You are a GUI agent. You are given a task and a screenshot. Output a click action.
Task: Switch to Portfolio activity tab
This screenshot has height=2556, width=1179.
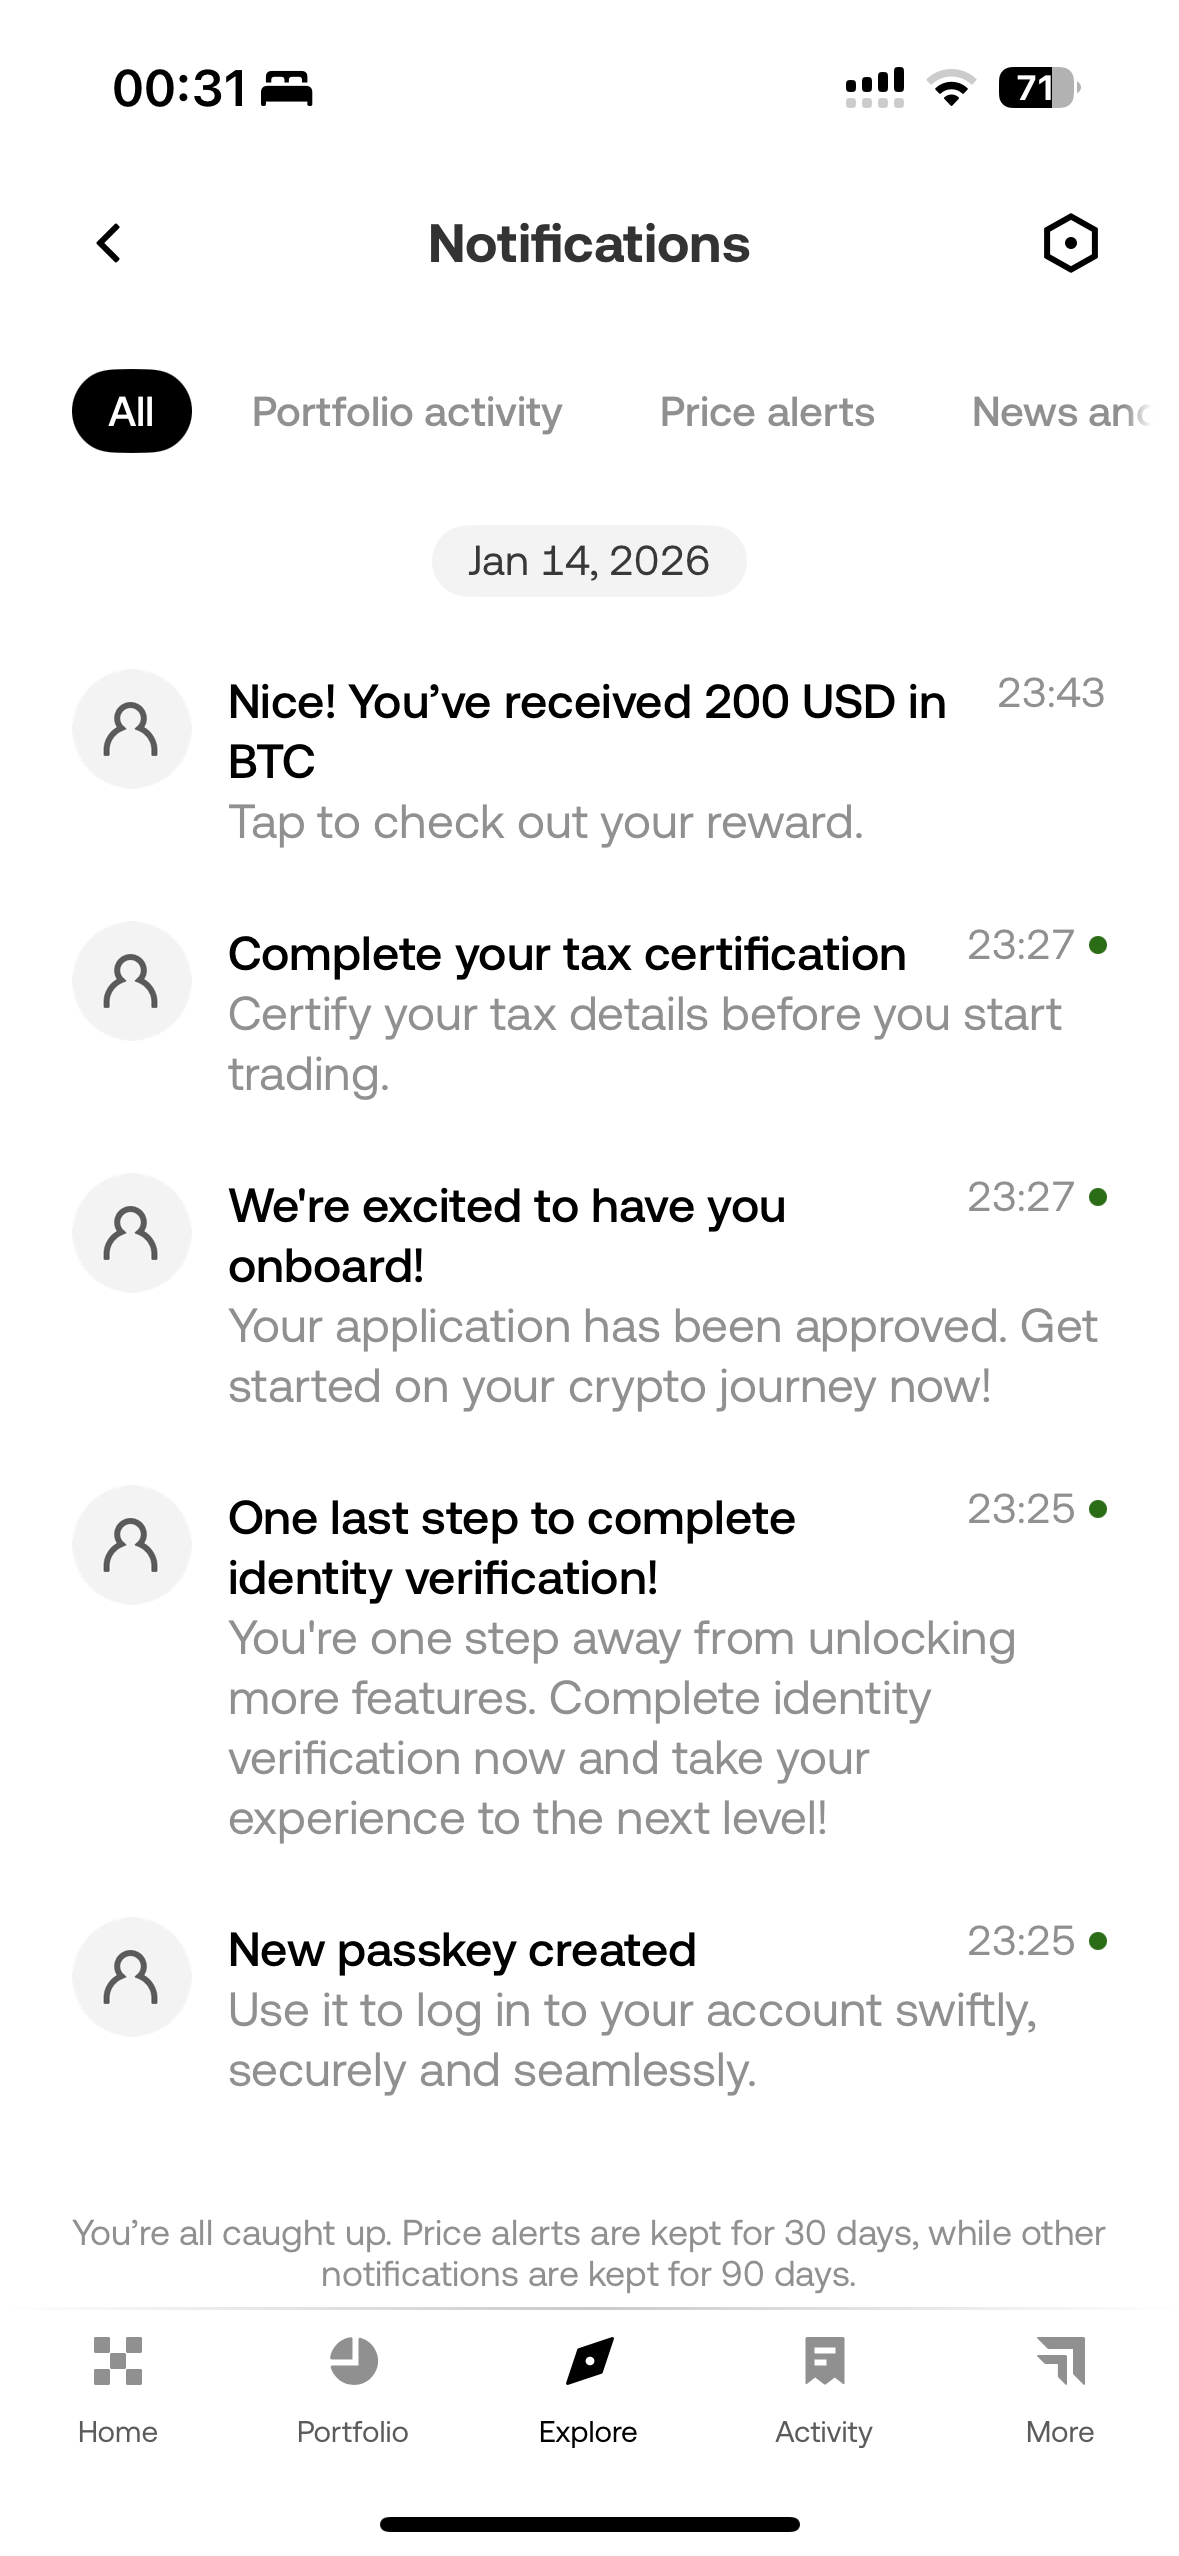407,412
